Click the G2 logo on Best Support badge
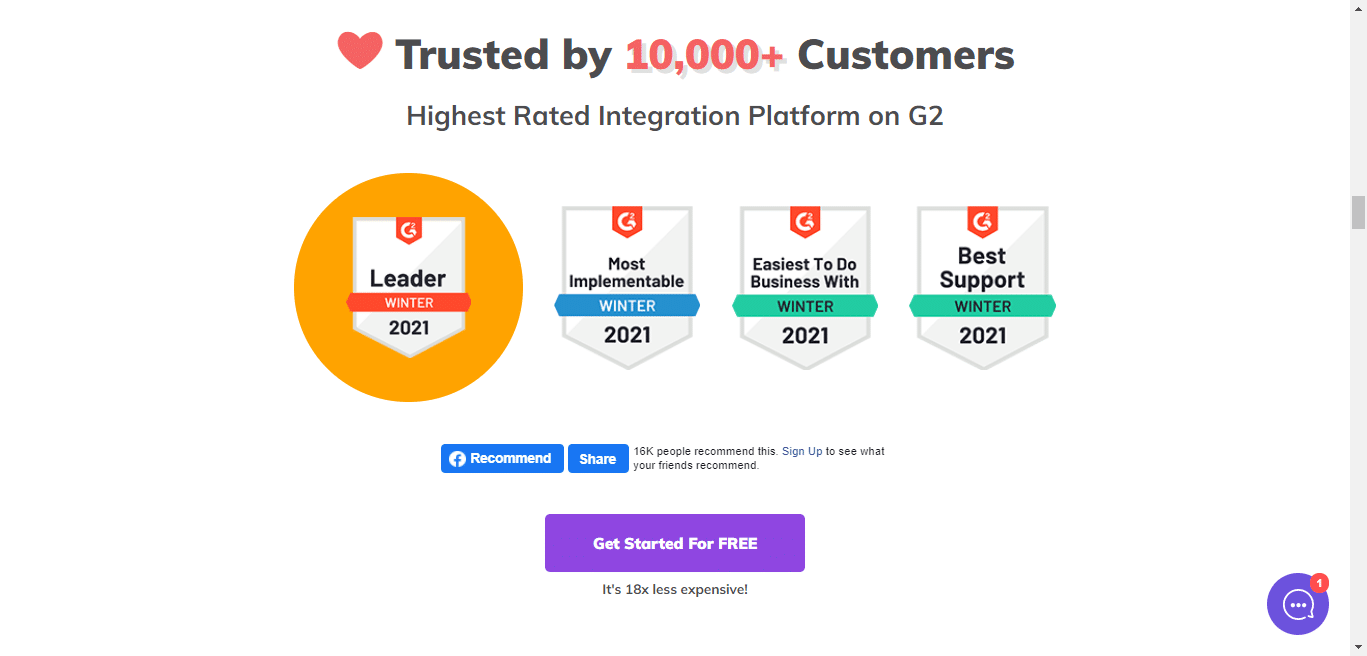The width and height of the screenshot is (1367, 656). 982,221
